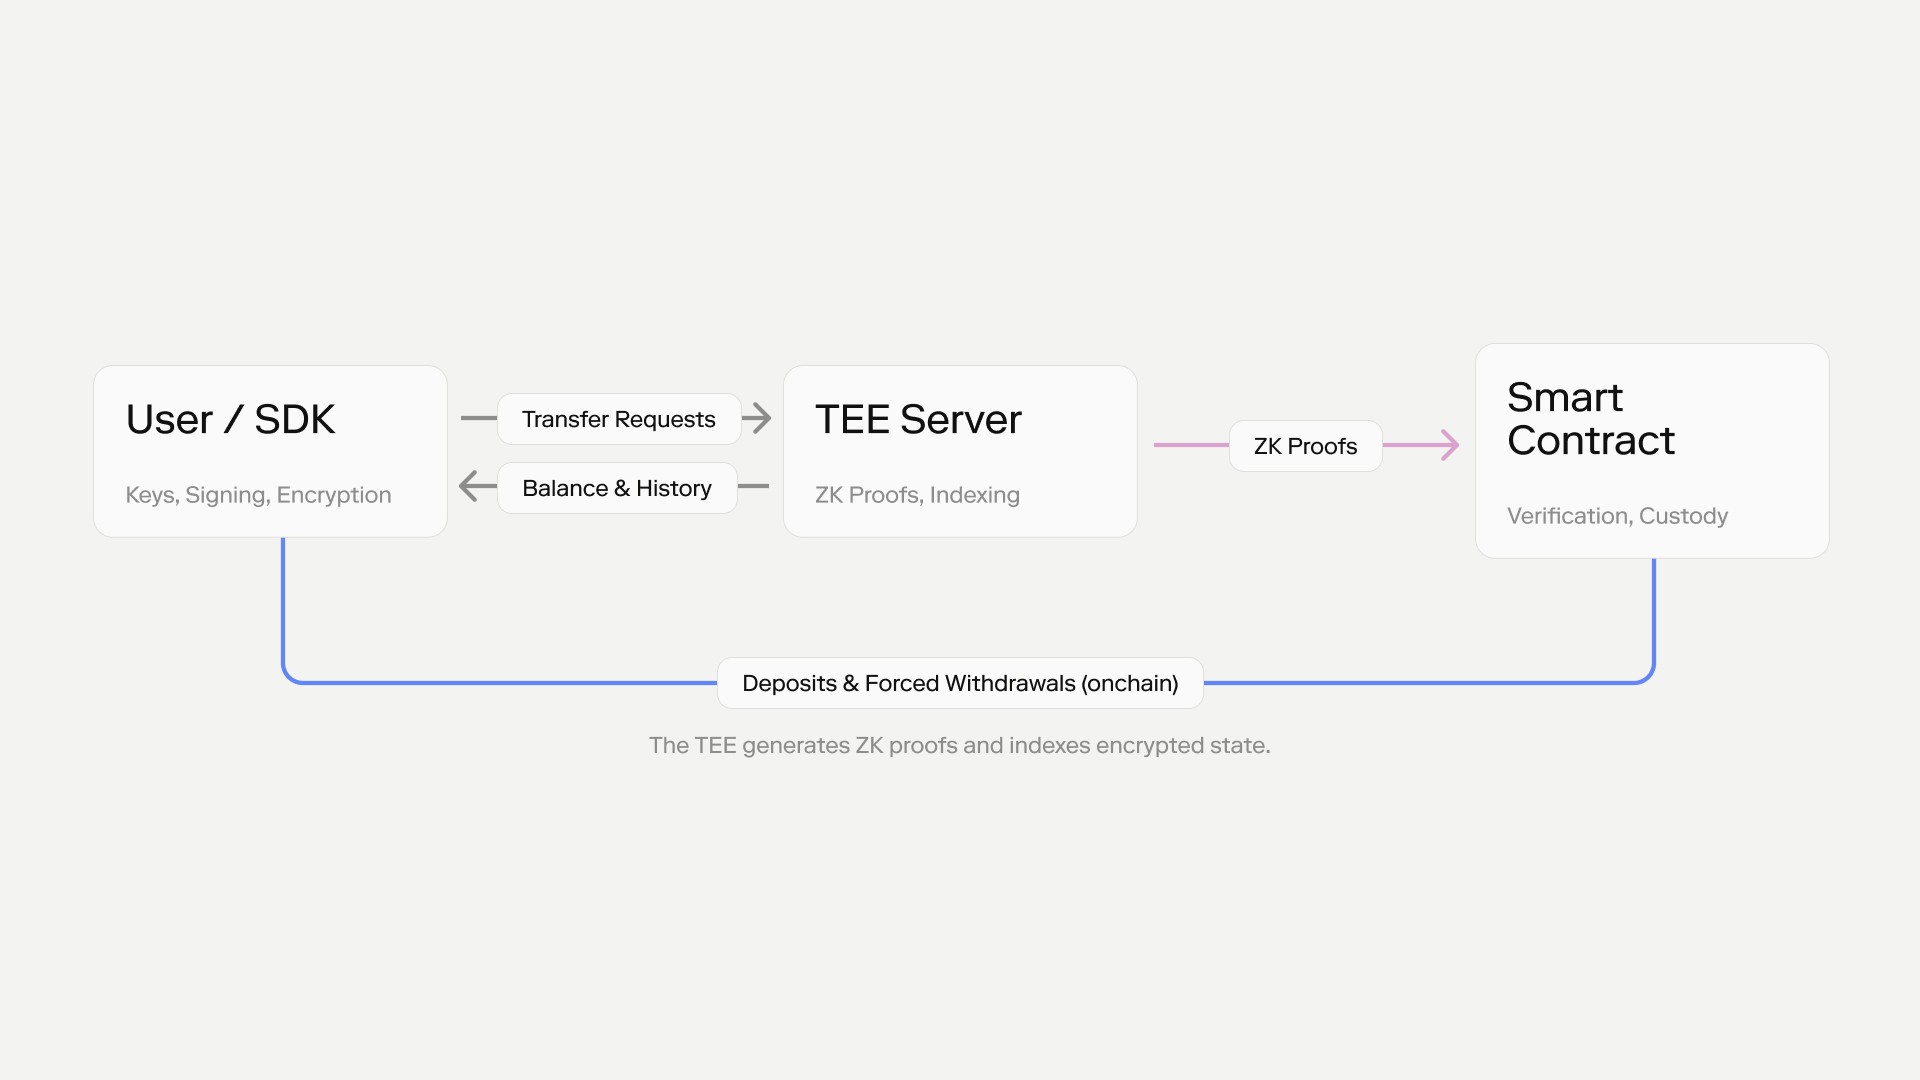Select the User / SDK node

click(269, 451)
